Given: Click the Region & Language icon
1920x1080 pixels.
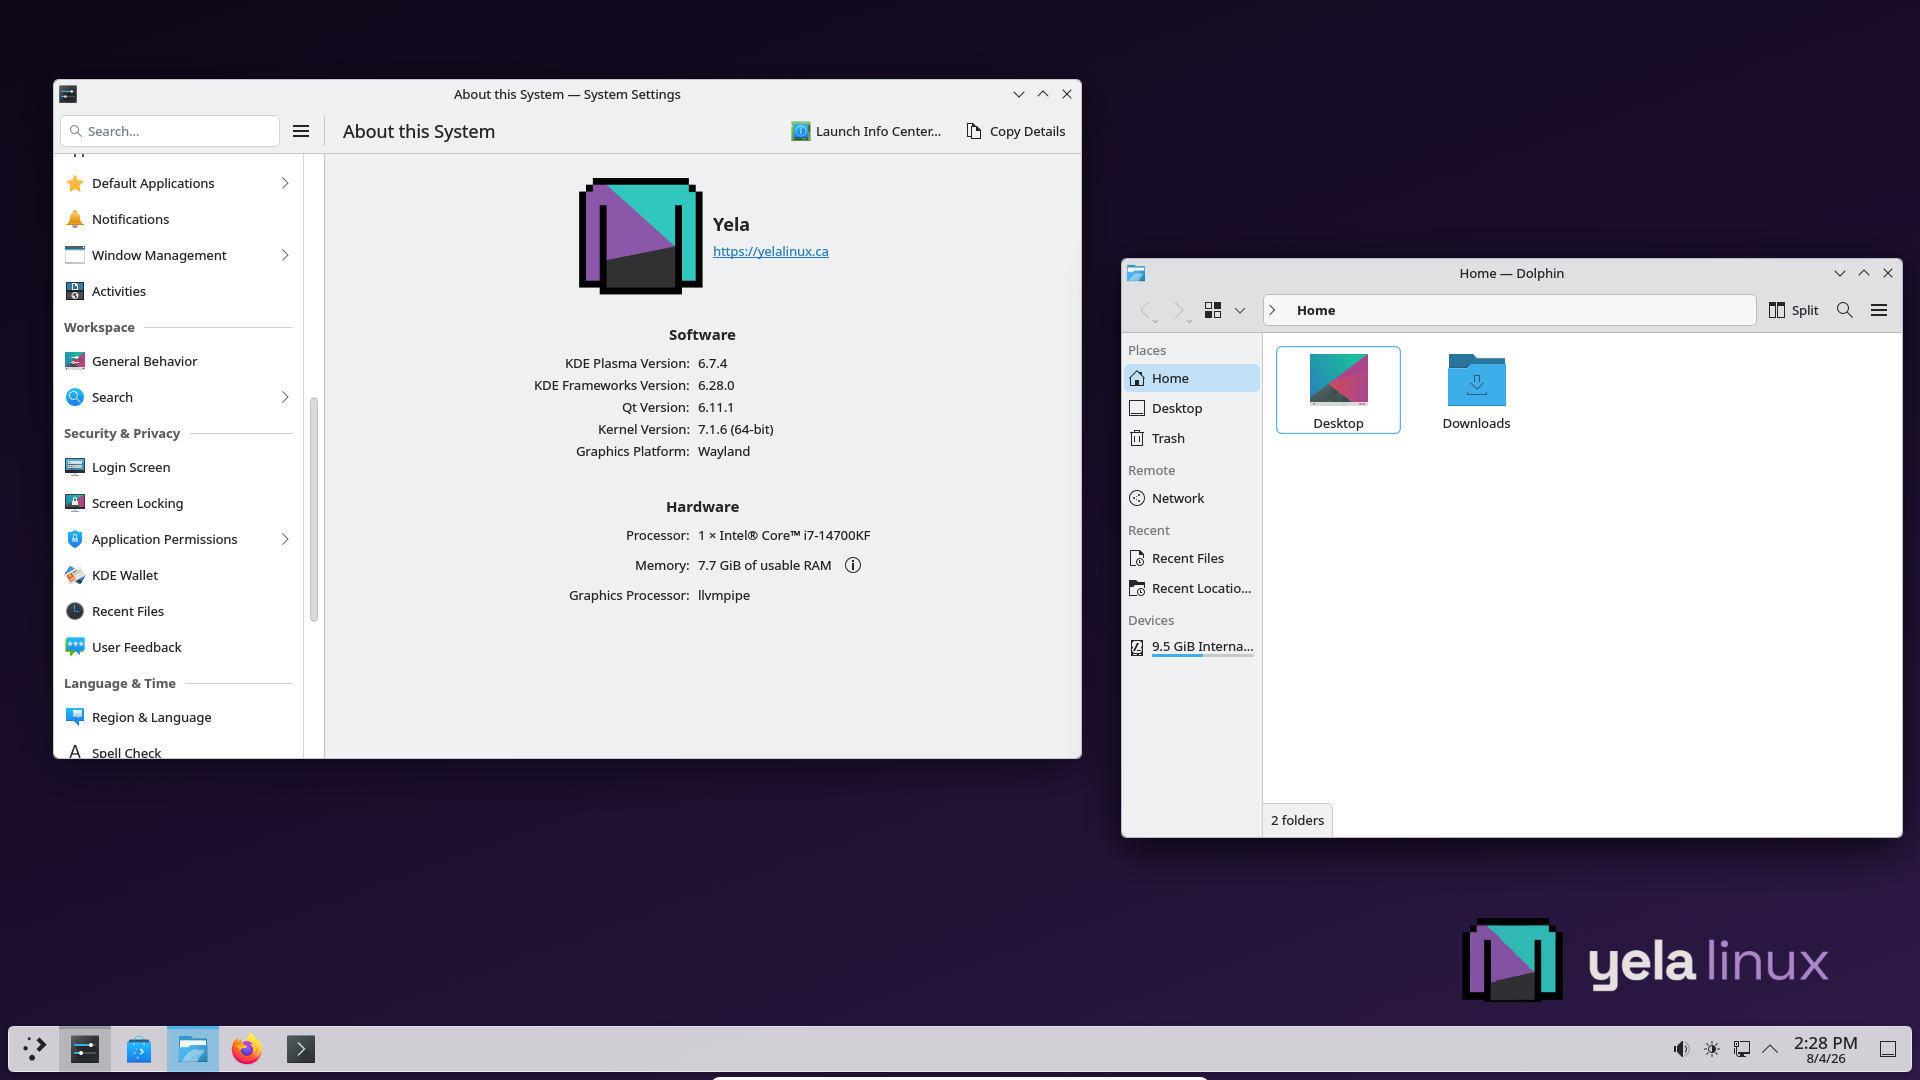Looking at the screenshot, I should click(75, 717).
